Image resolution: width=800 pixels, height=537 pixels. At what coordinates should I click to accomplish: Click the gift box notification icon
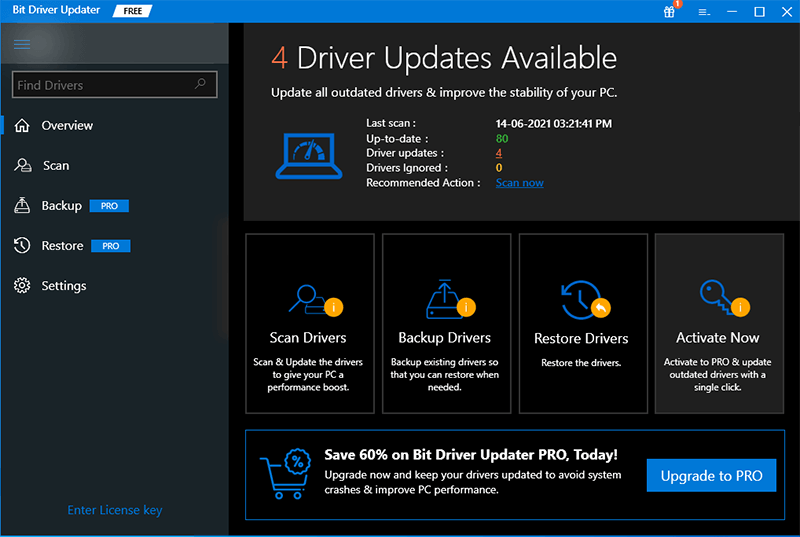pyautogui.click(x=670, y=12)
